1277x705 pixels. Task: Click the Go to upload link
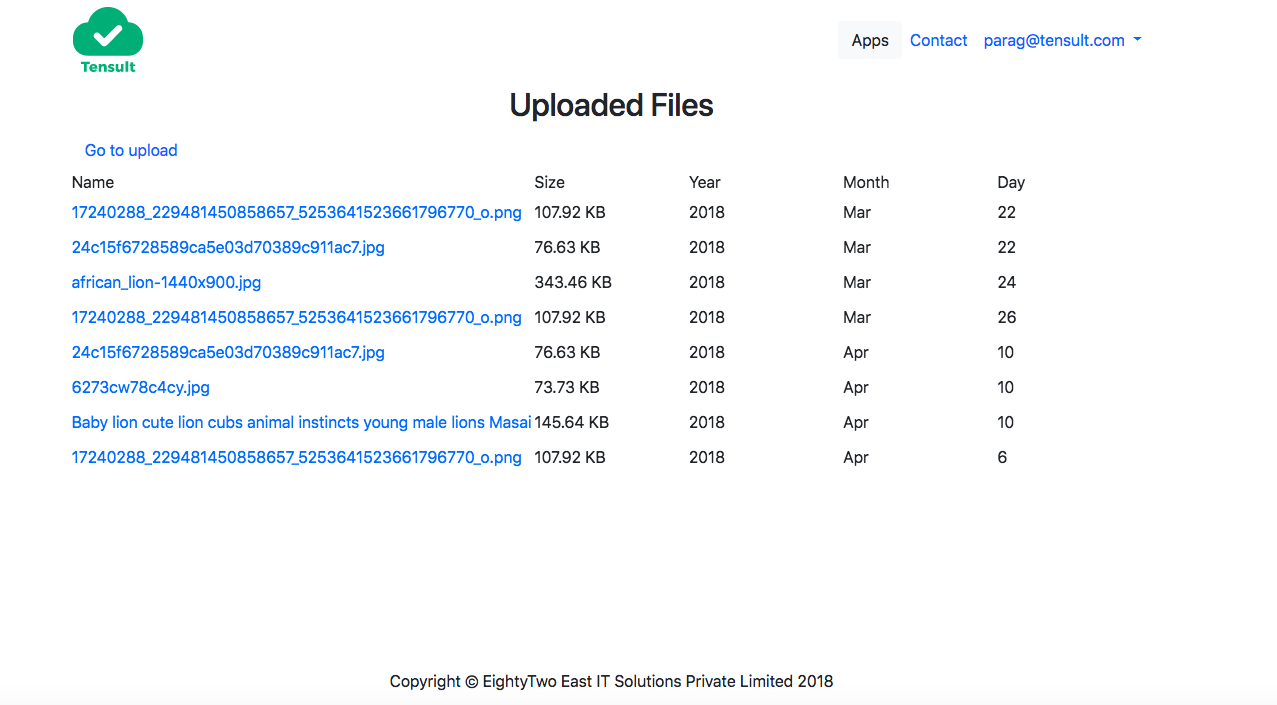pyautogui.click(x=130, y=150)
